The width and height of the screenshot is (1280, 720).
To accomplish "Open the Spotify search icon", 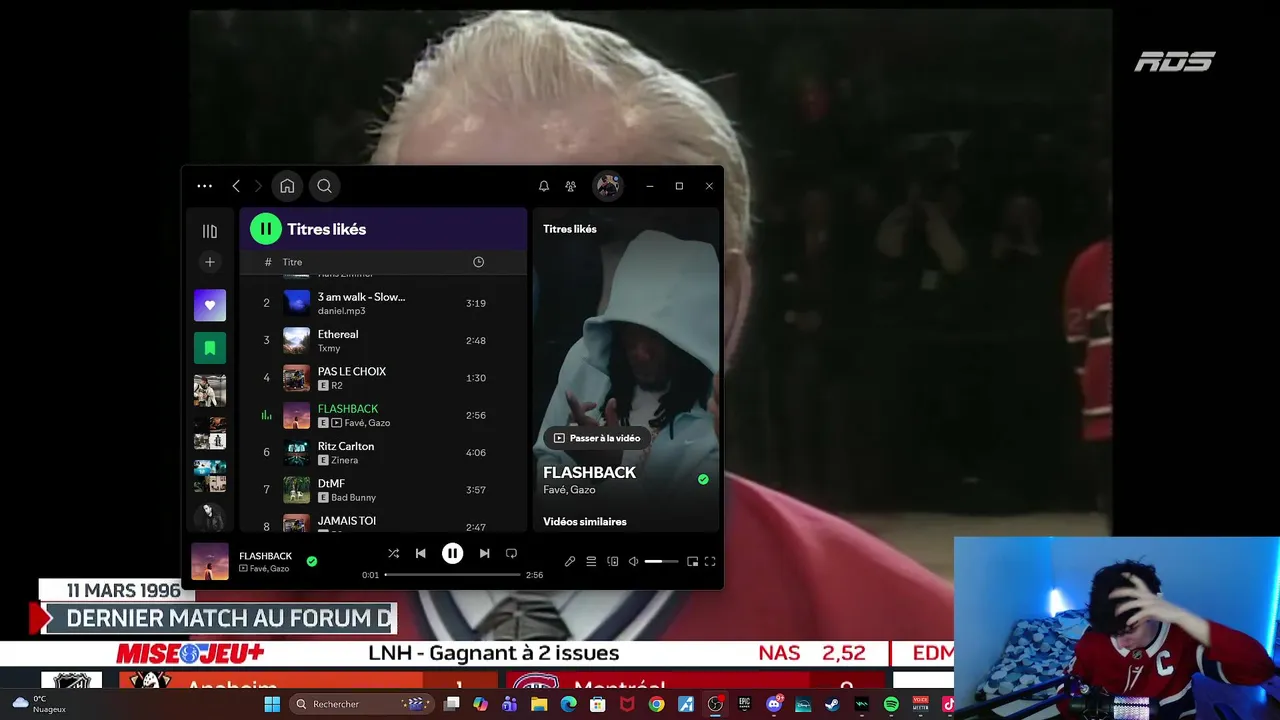I will click(x=324, y=186).
